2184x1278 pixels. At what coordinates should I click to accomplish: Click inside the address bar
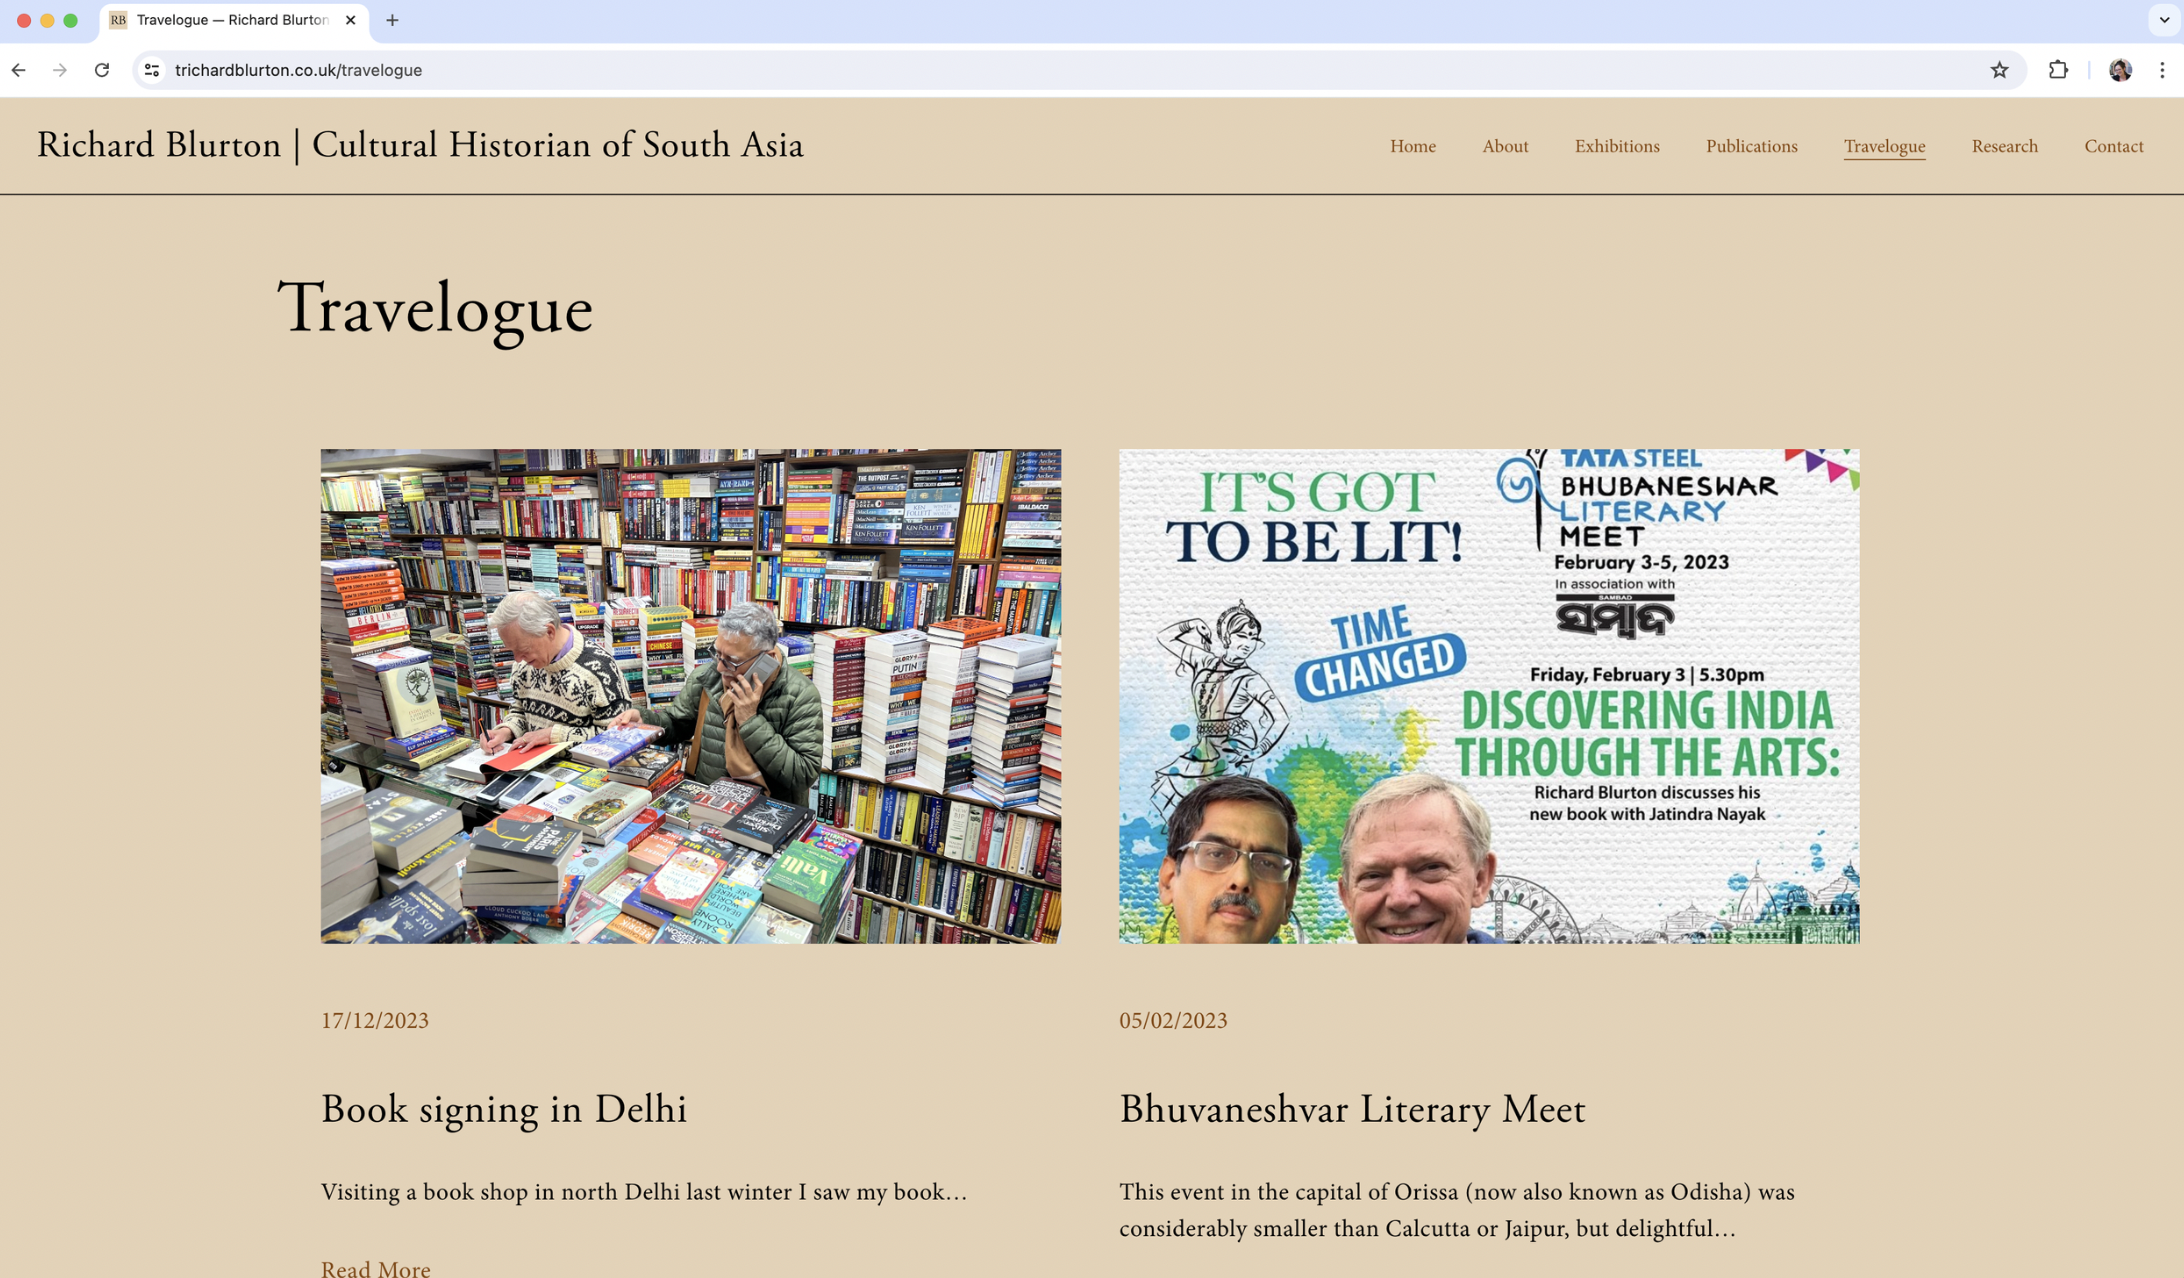(x=400, y=70)
